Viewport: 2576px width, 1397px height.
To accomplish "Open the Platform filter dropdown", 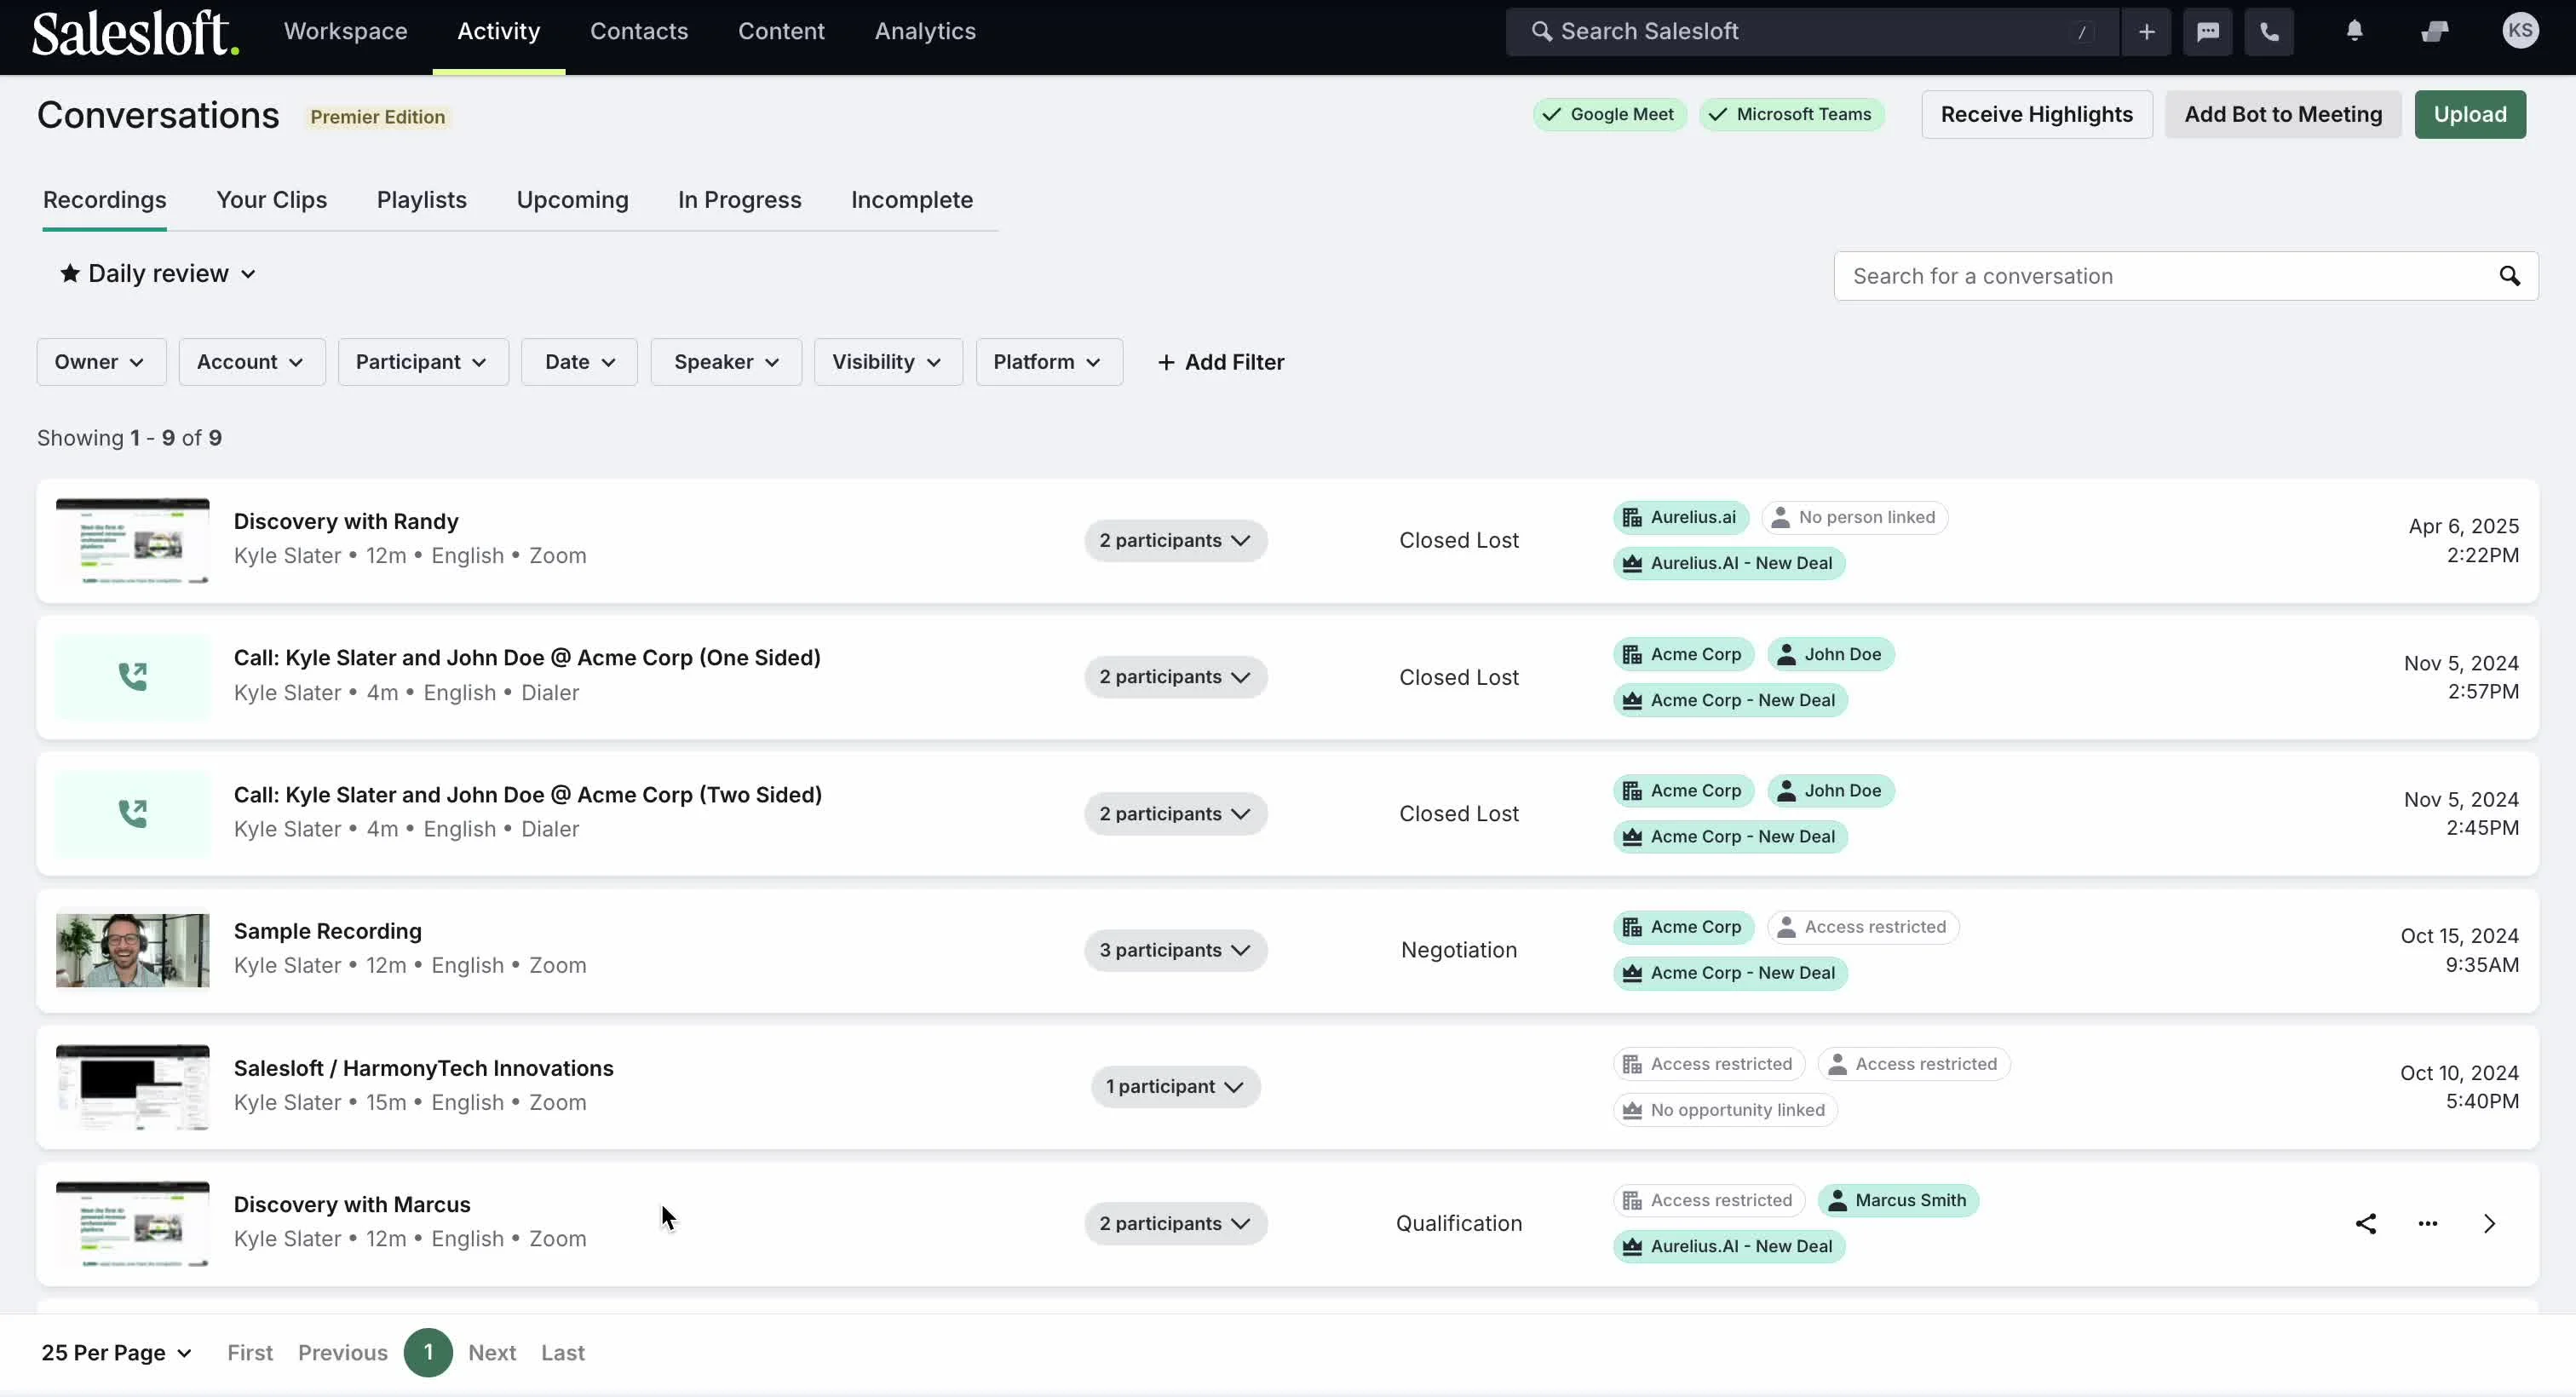I will click(x=1049, y=362).
